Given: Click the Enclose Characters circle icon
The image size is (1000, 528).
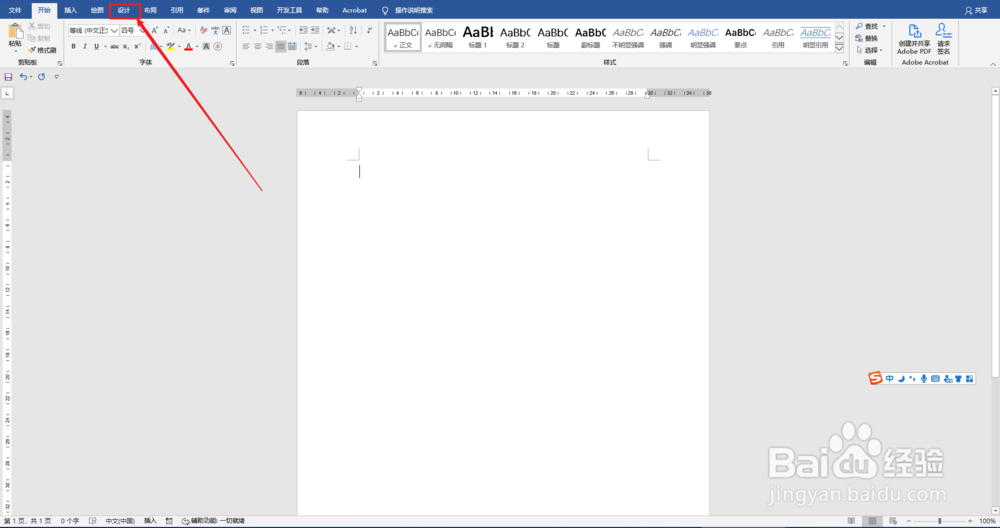Looking at the screenshot, I should tap(217, 47).
